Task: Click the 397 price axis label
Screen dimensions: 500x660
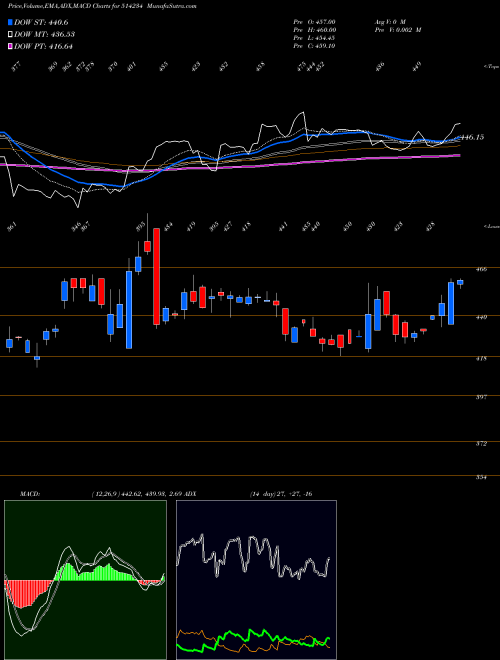Action: [x=483, y=397]
